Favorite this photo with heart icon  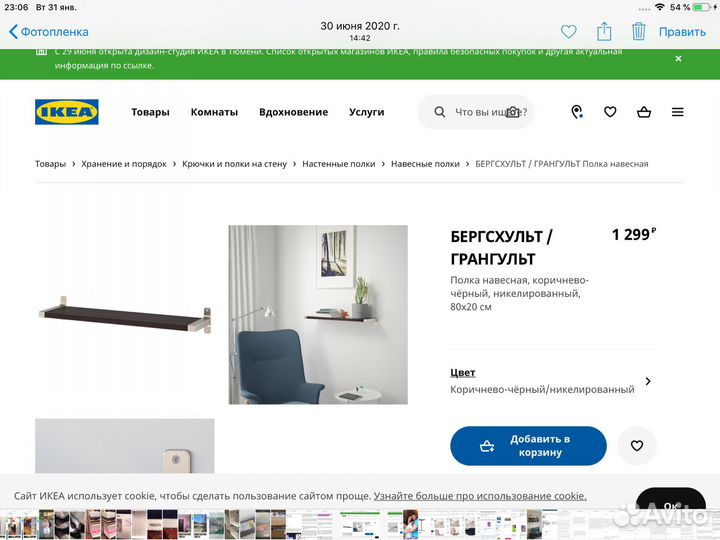568,32
